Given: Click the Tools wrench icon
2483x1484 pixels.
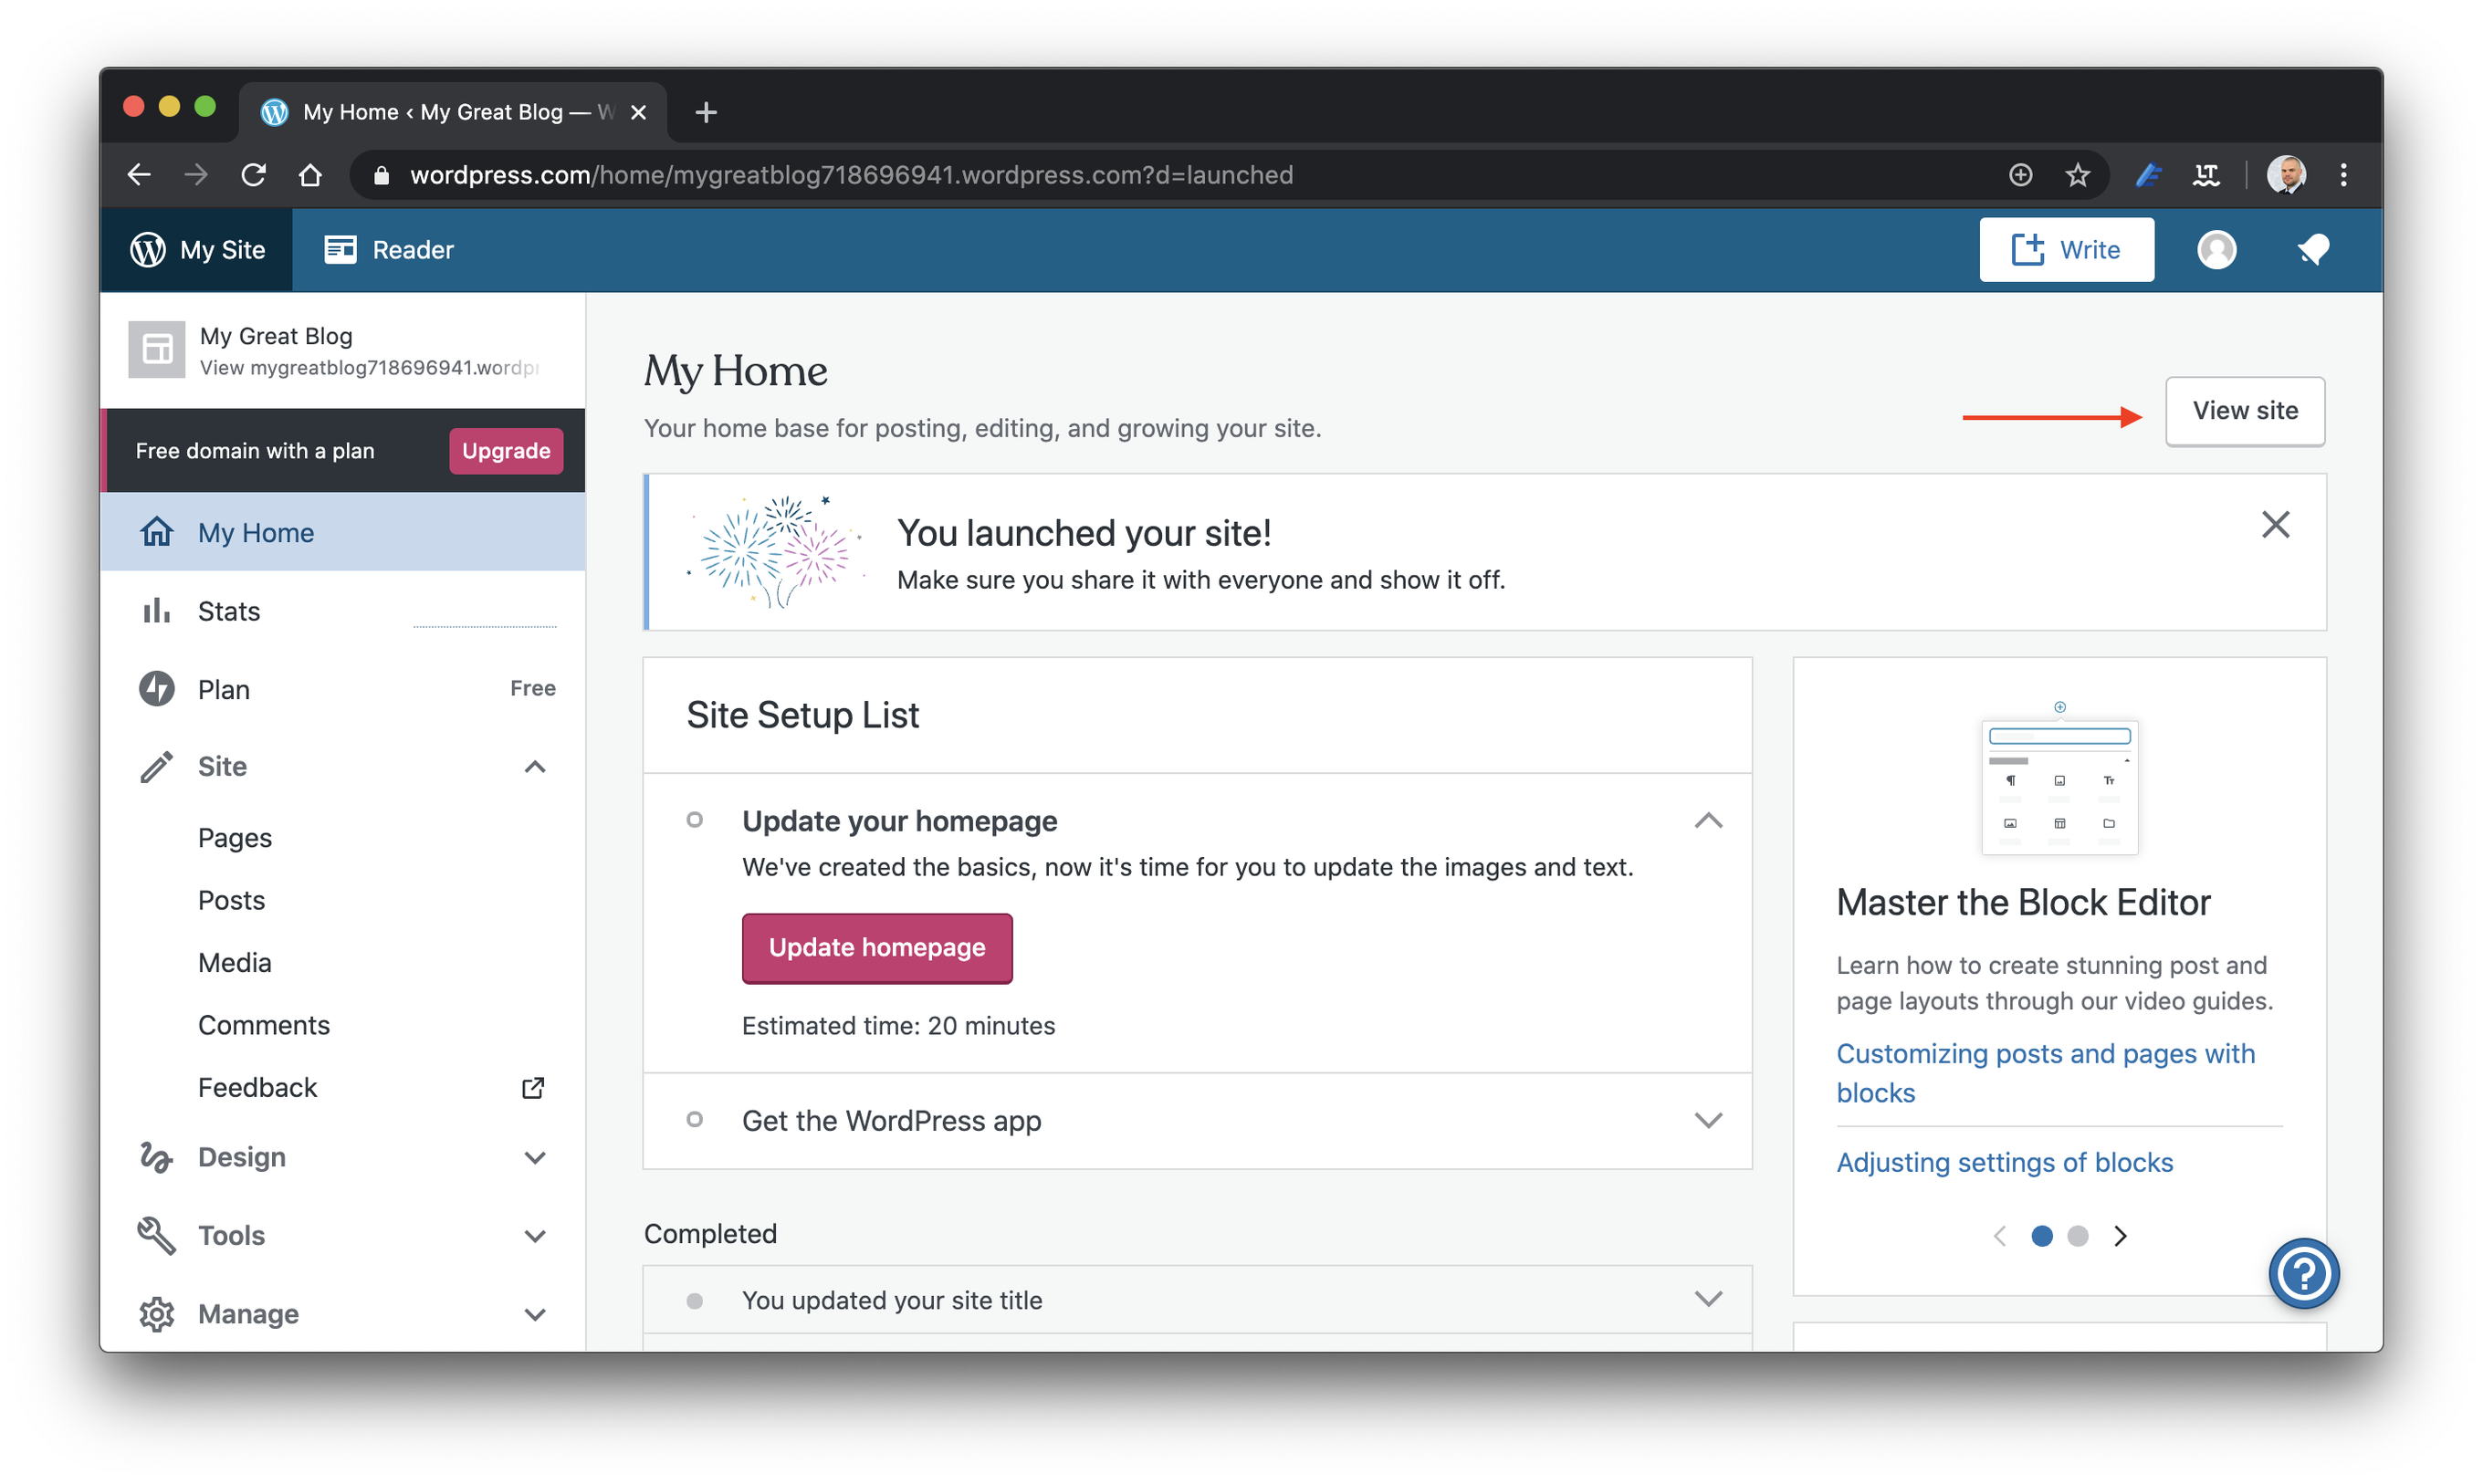Looking at the screenshot, I should (x=156, y=1235).
